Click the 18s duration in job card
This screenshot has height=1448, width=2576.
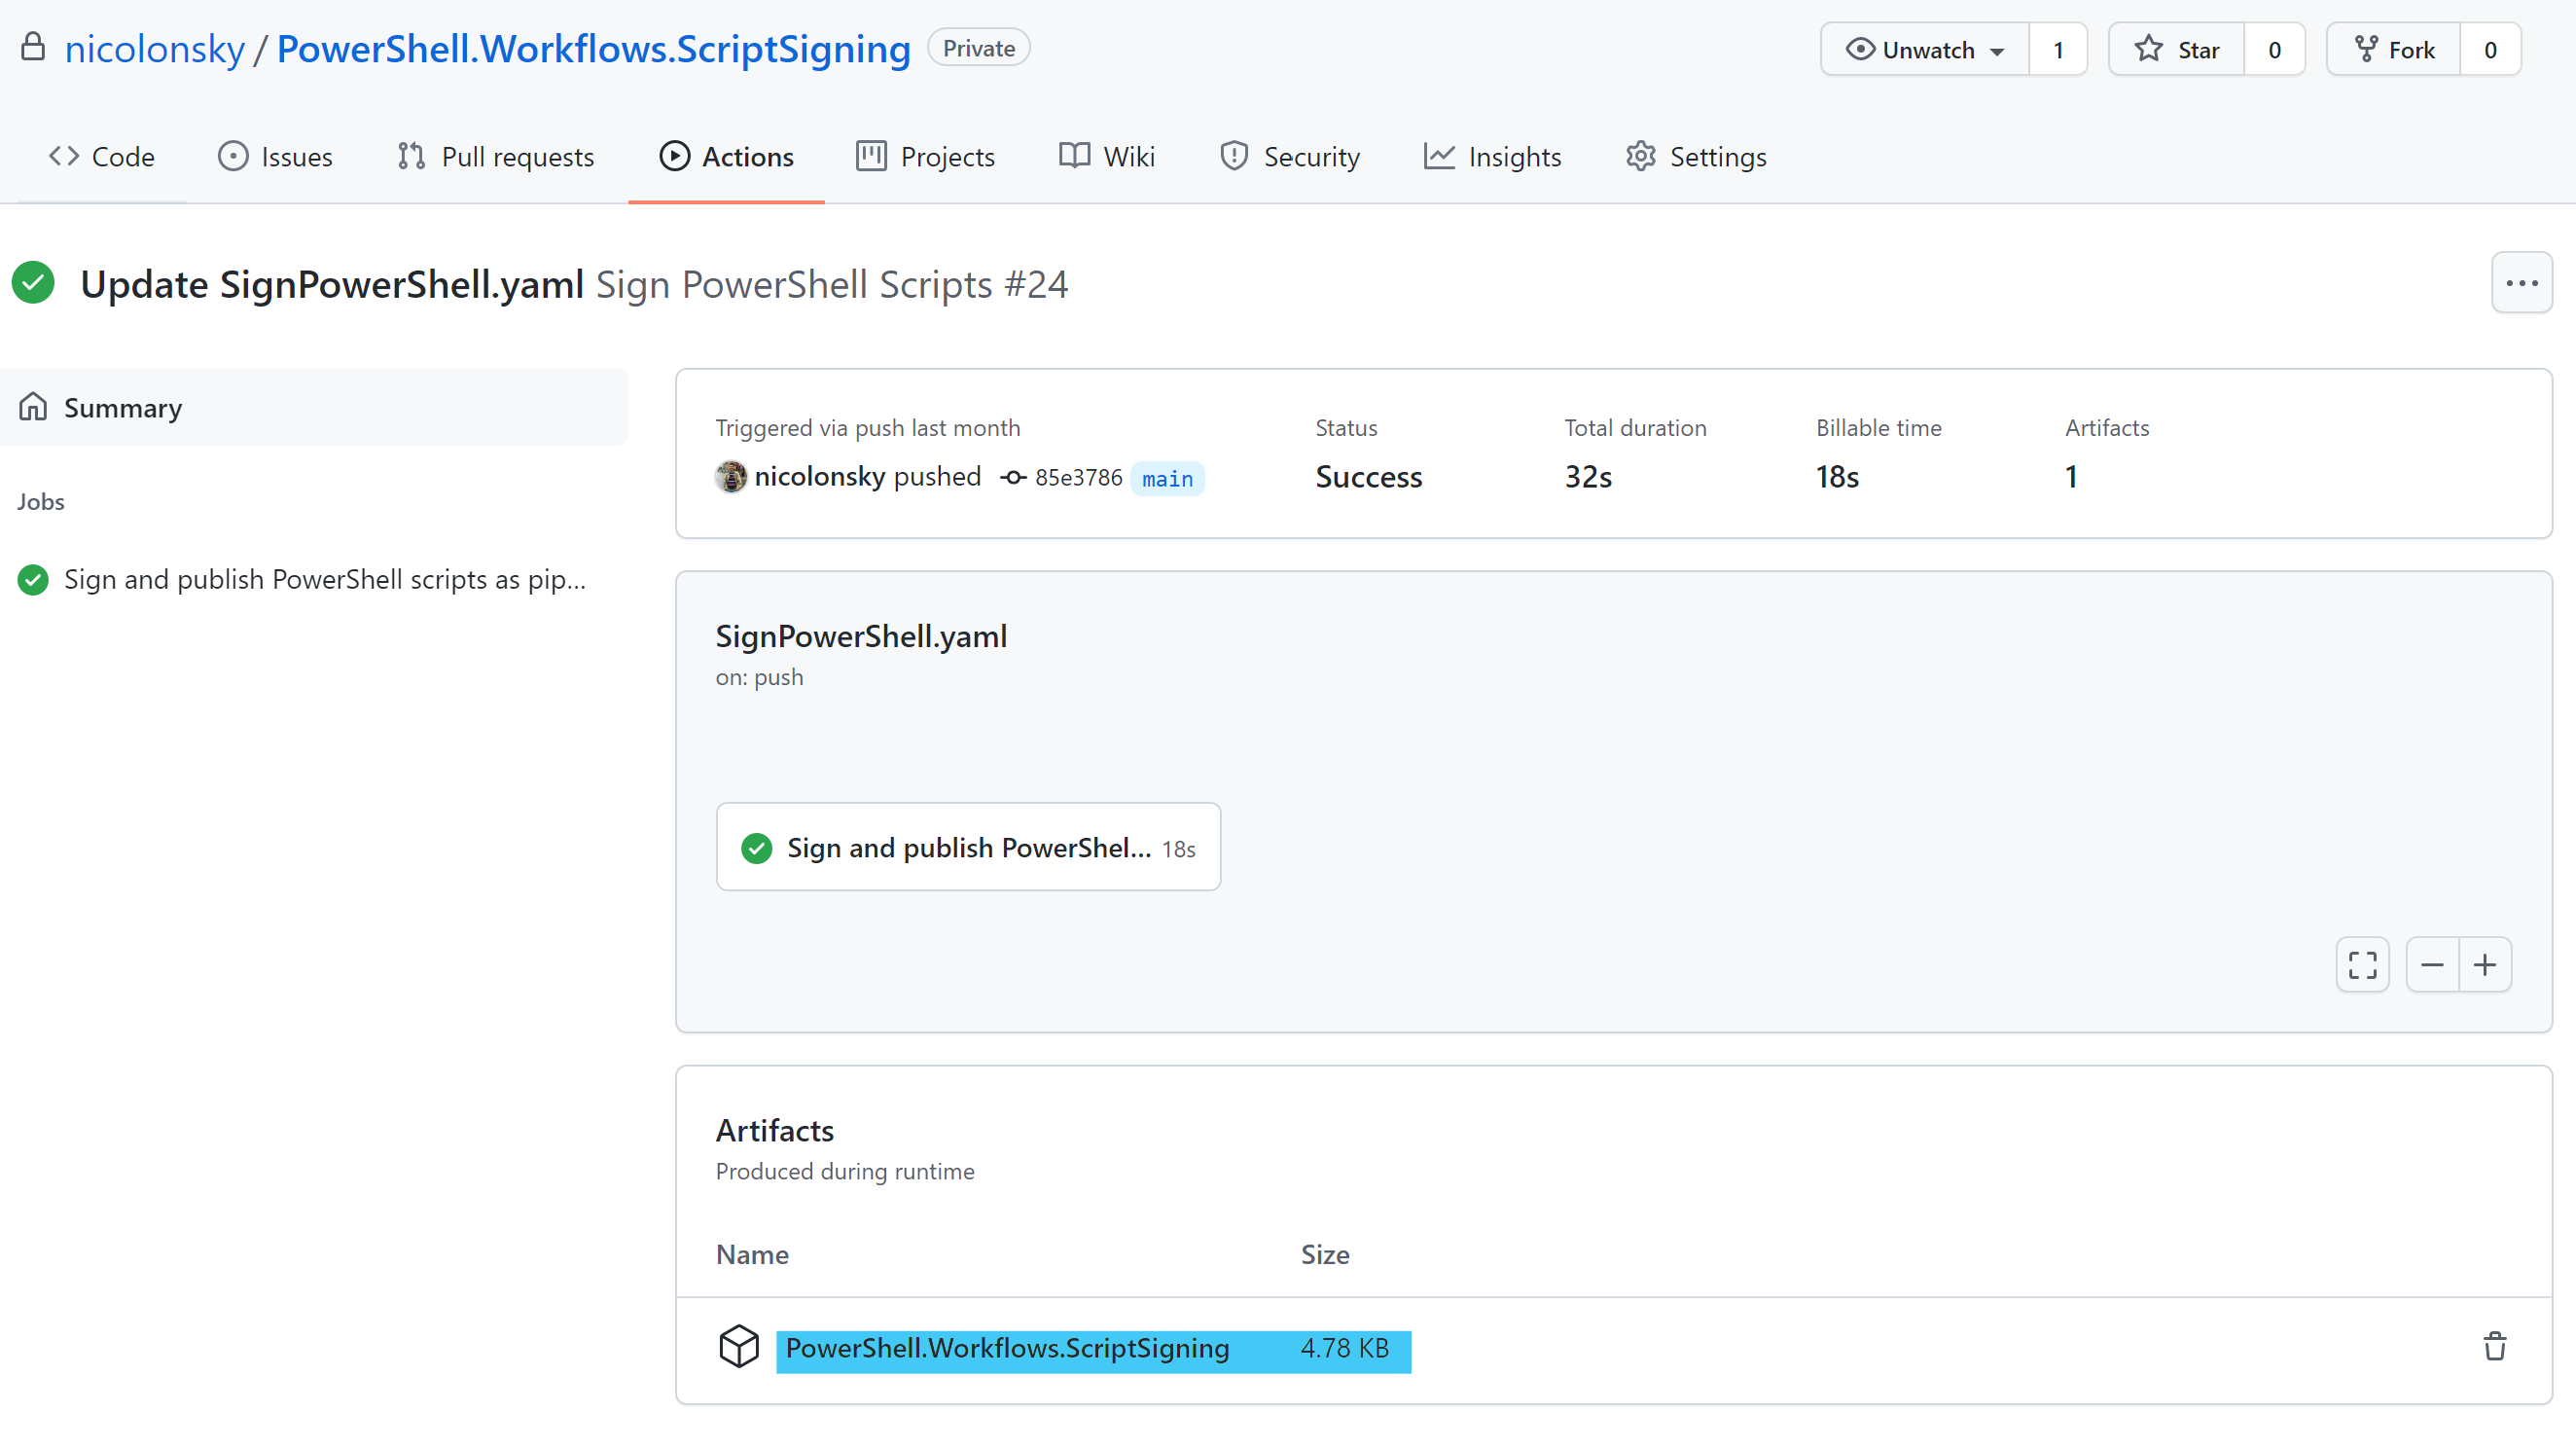point(1179,849)
